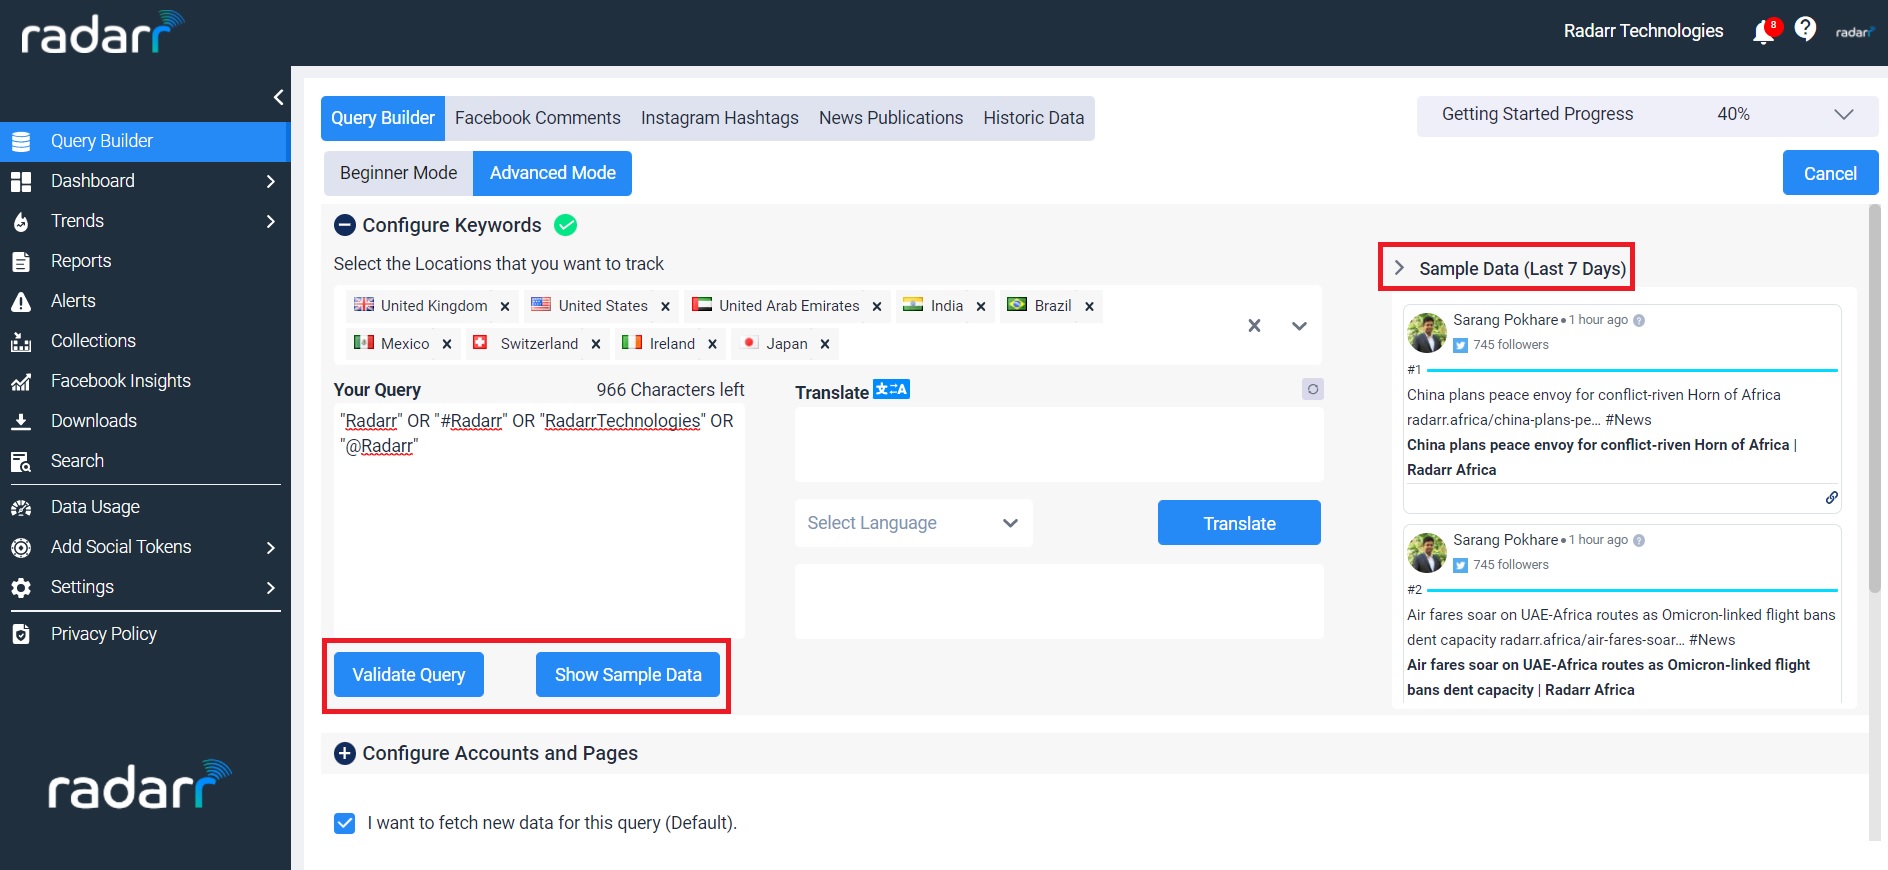This screenshot has height=870, width=1888.
Task: Click the Alerts warning icon
Action: (21, 302)
